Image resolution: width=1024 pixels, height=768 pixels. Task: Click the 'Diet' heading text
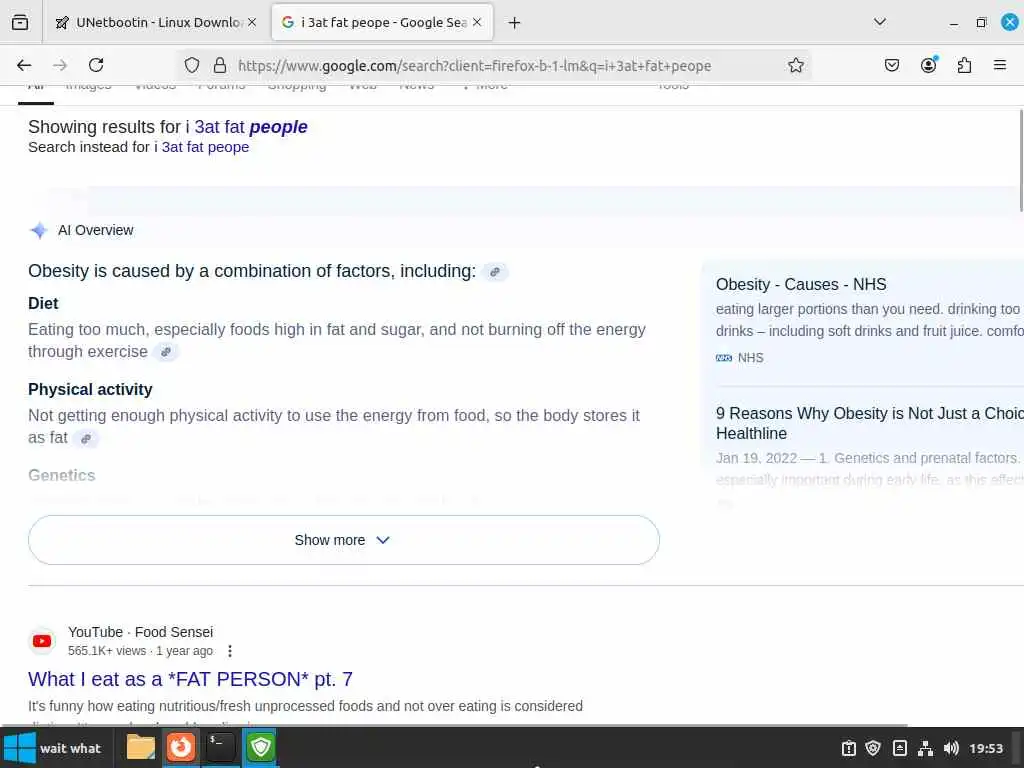[43, 304]
